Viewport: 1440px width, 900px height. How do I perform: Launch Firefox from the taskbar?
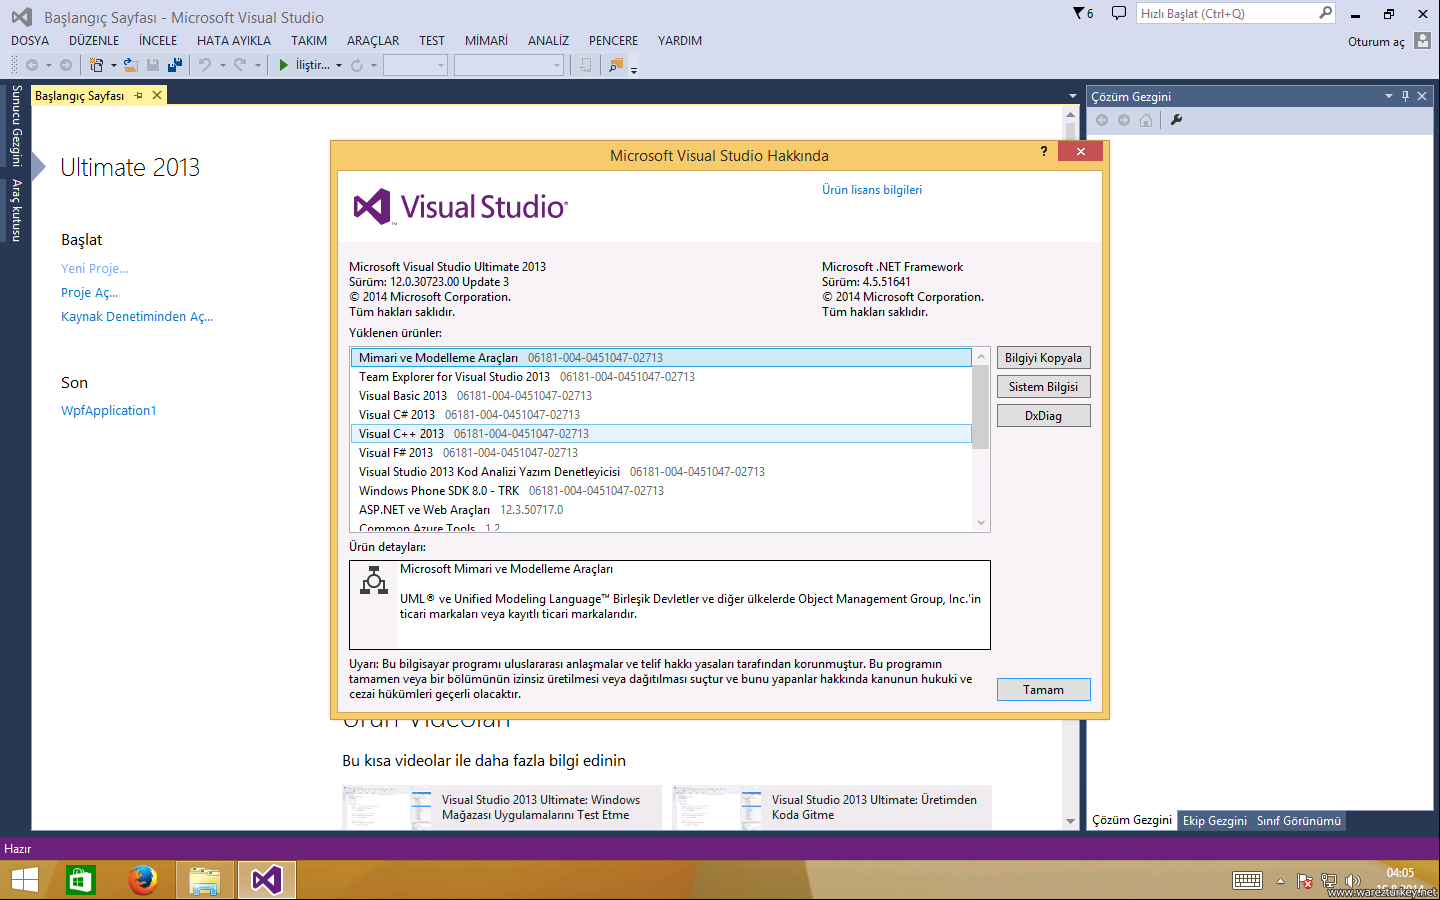click(x=143, y=880)
